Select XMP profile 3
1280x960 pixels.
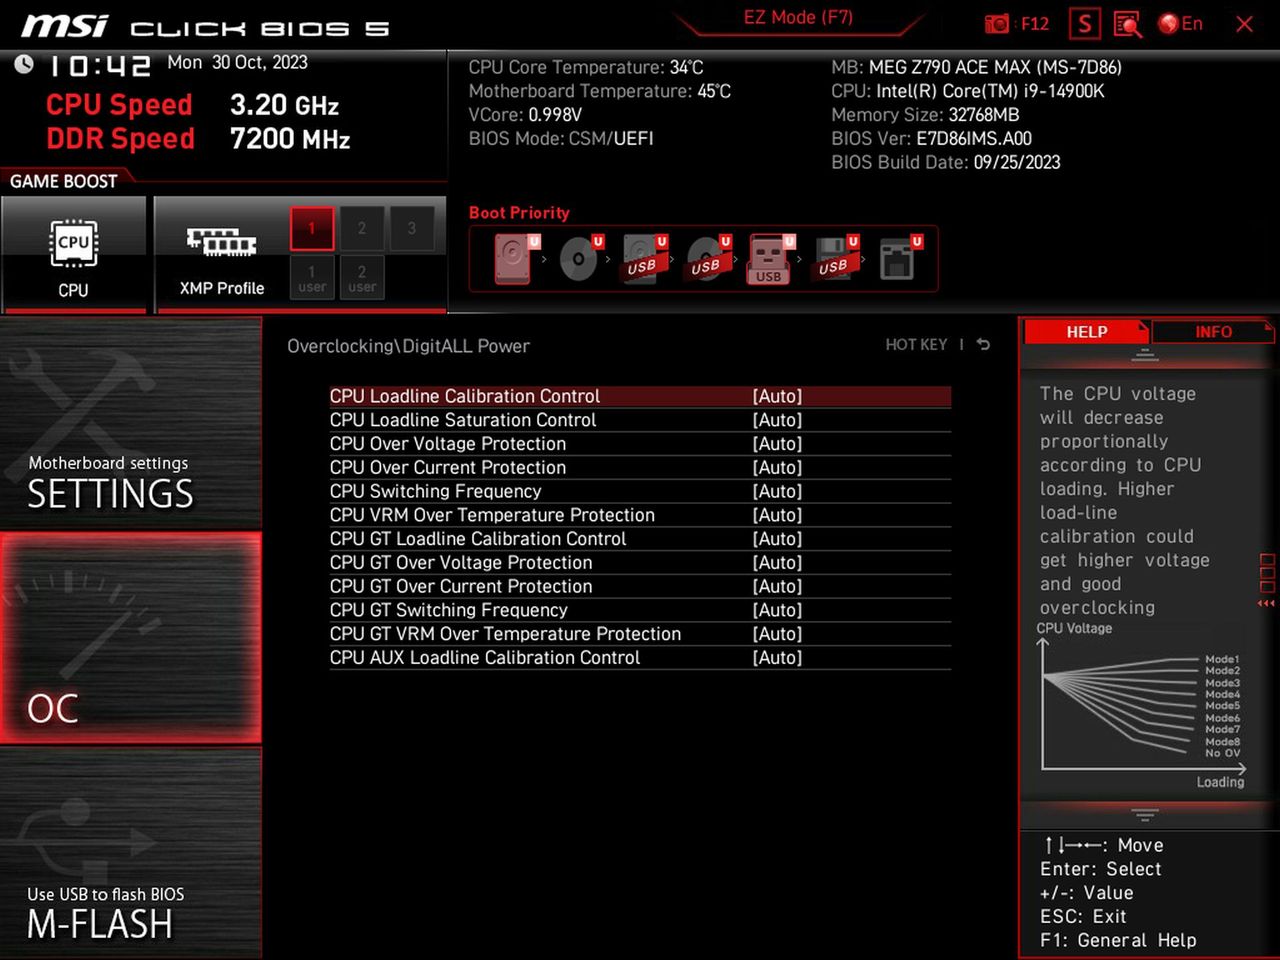coord(412,228)
